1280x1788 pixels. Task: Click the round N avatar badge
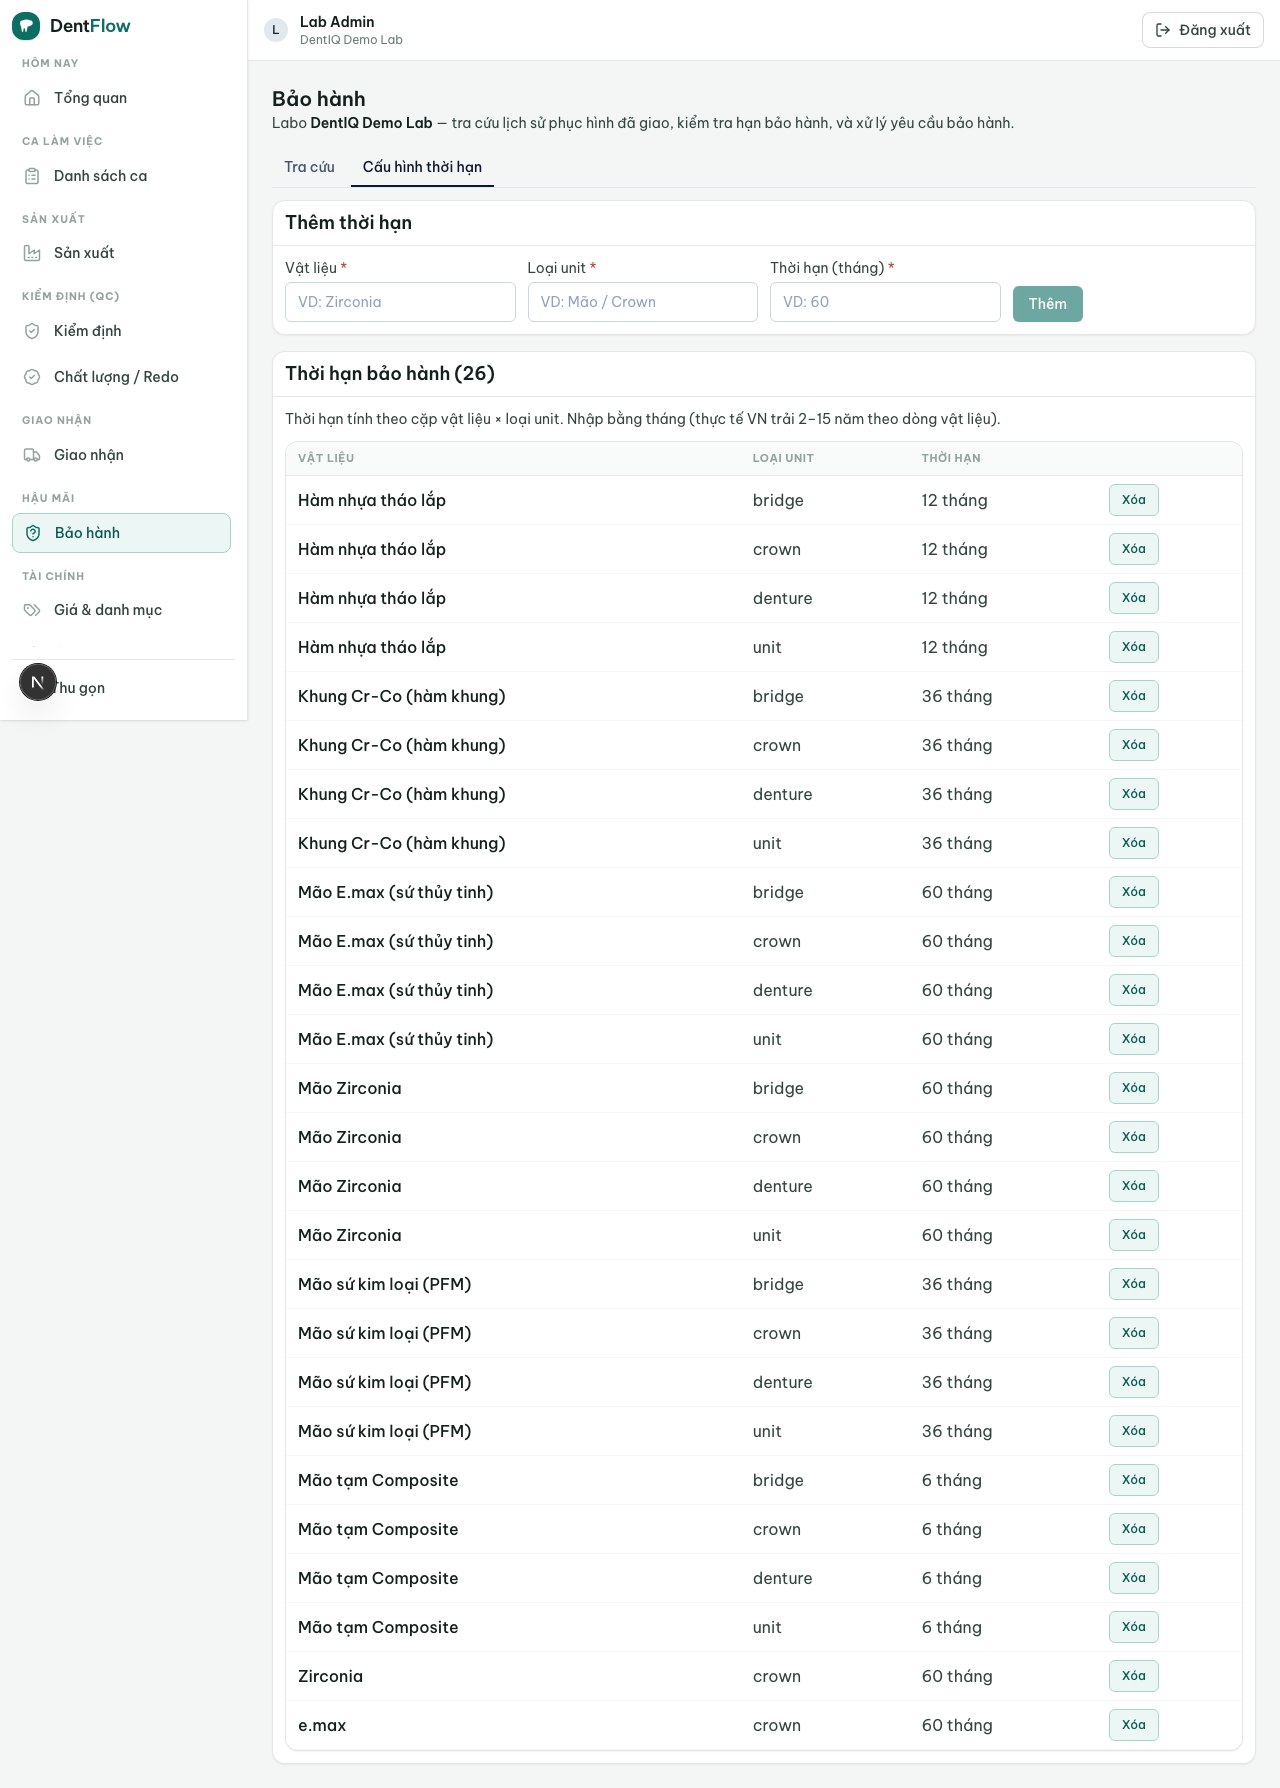38,682
